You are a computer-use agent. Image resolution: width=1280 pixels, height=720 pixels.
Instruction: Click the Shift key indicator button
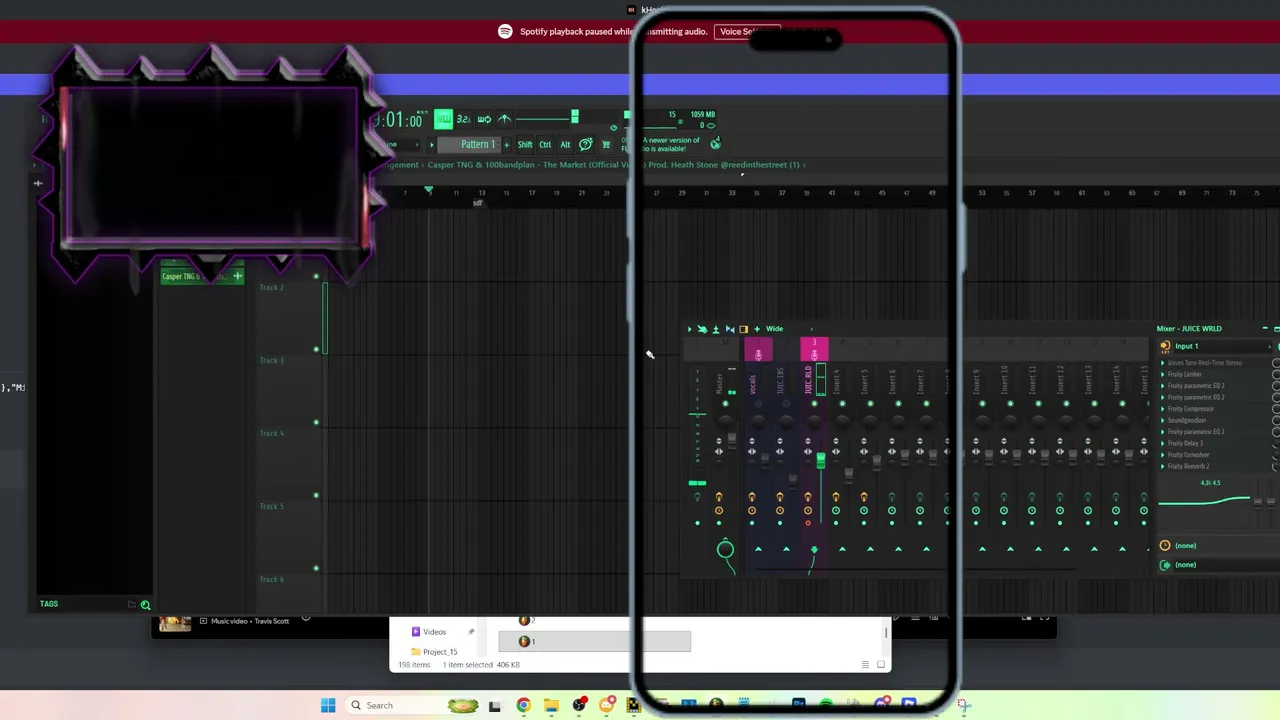[525, 144]
